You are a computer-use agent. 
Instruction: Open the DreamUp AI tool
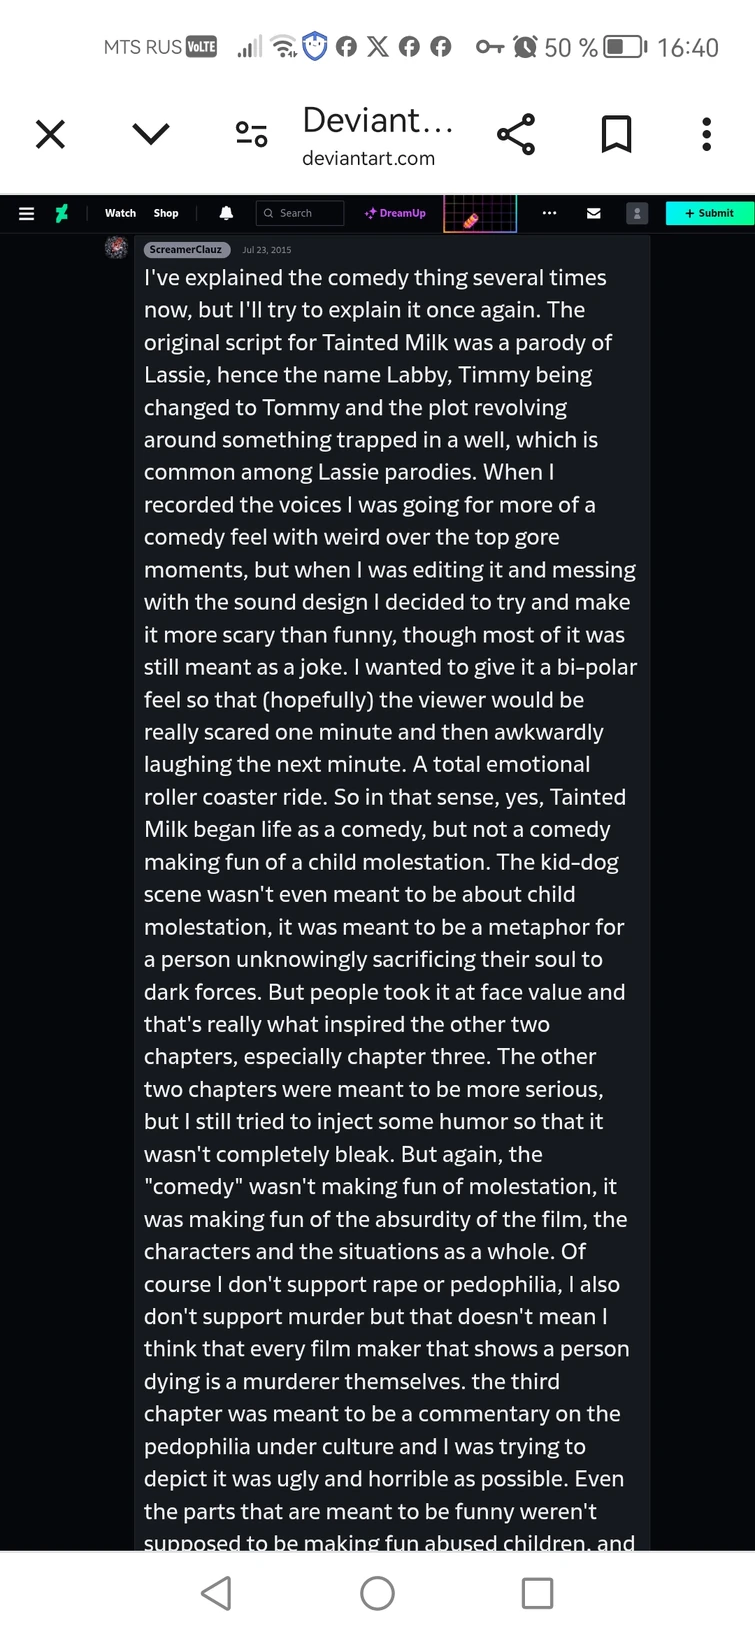[395, 213]
